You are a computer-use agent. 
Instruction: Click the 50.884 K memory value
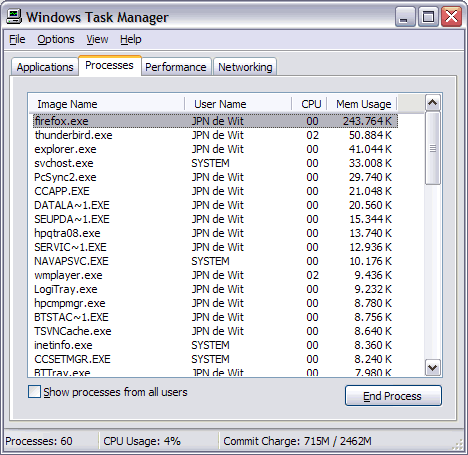[x=370, y=135]
